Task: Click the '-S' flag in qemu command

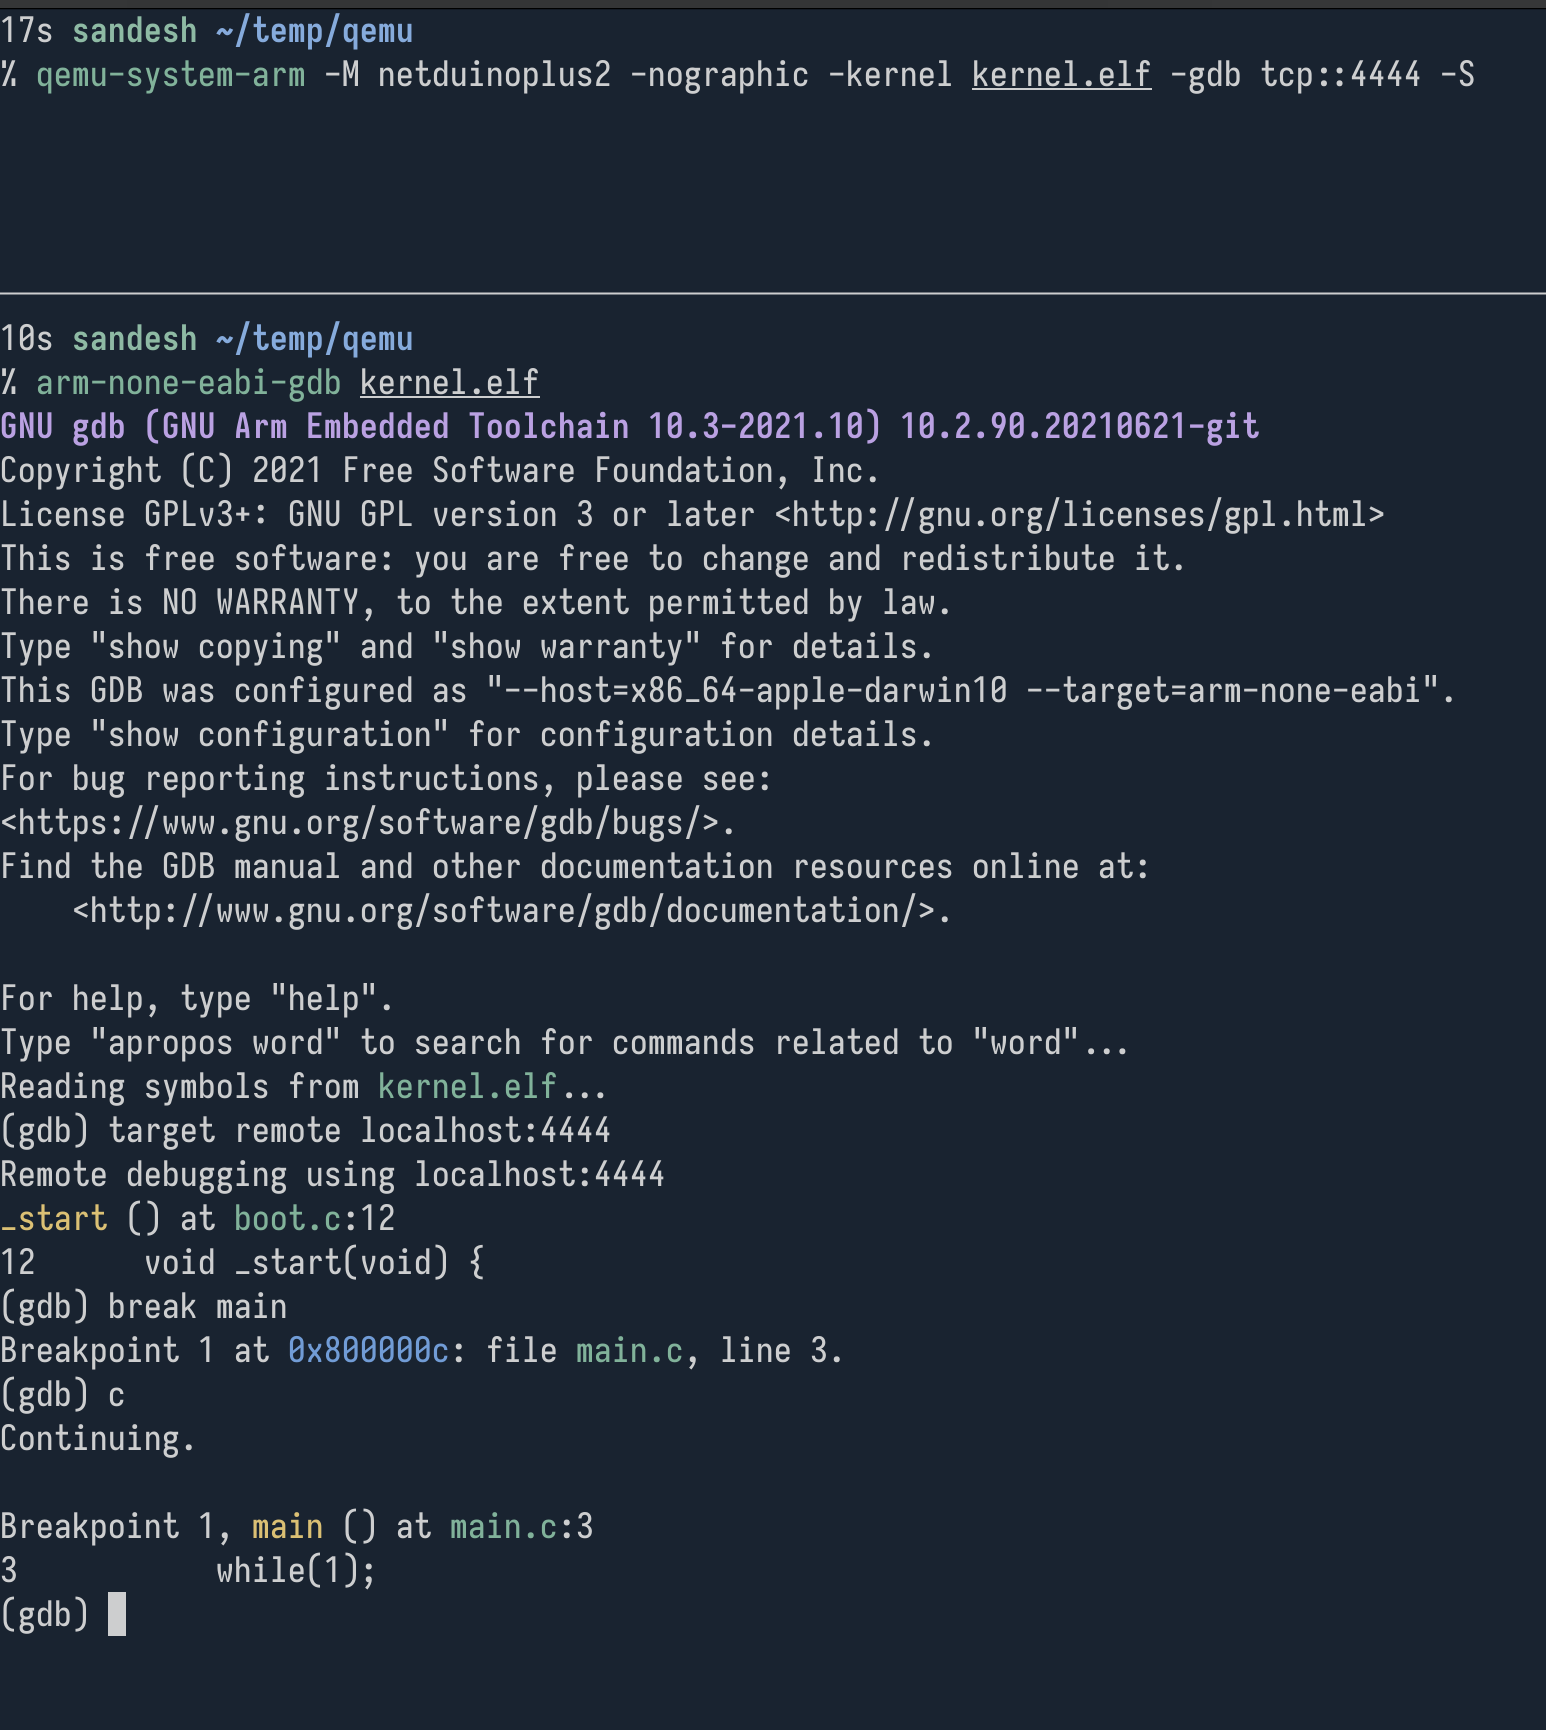Action: 1457,75
